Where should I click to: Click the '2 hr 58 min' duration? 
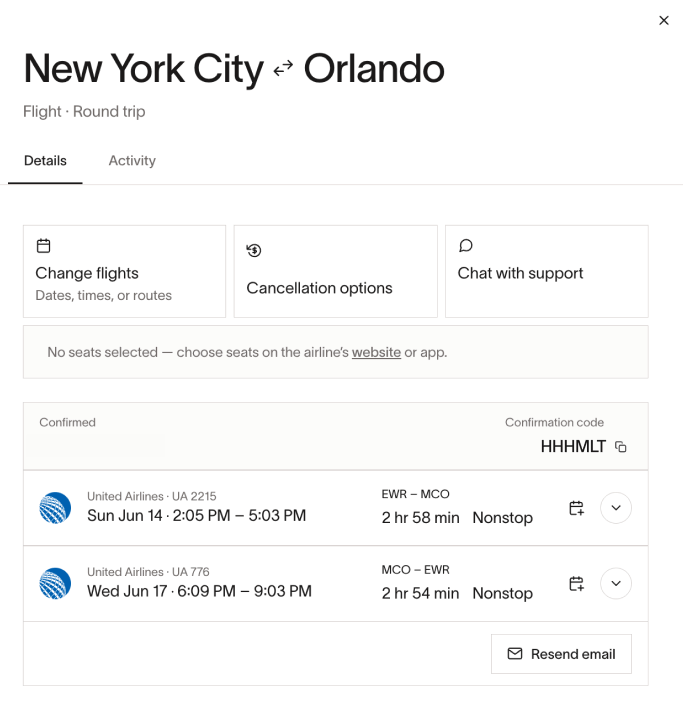(421, 517)
